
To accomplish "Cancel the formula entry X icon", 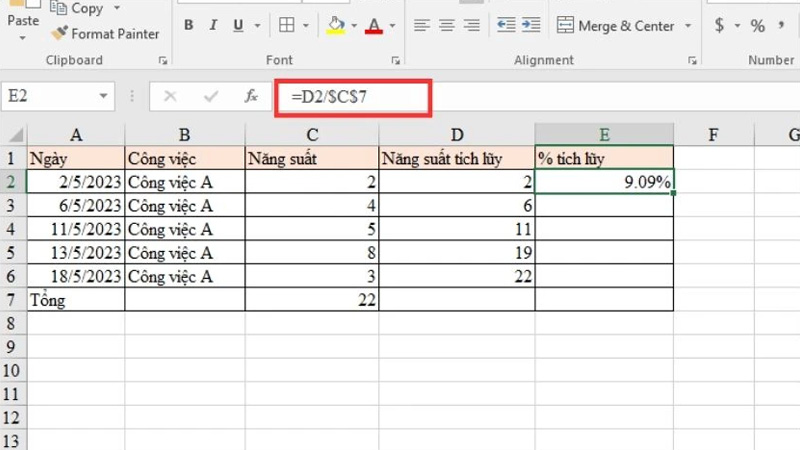I will point(170,96).
